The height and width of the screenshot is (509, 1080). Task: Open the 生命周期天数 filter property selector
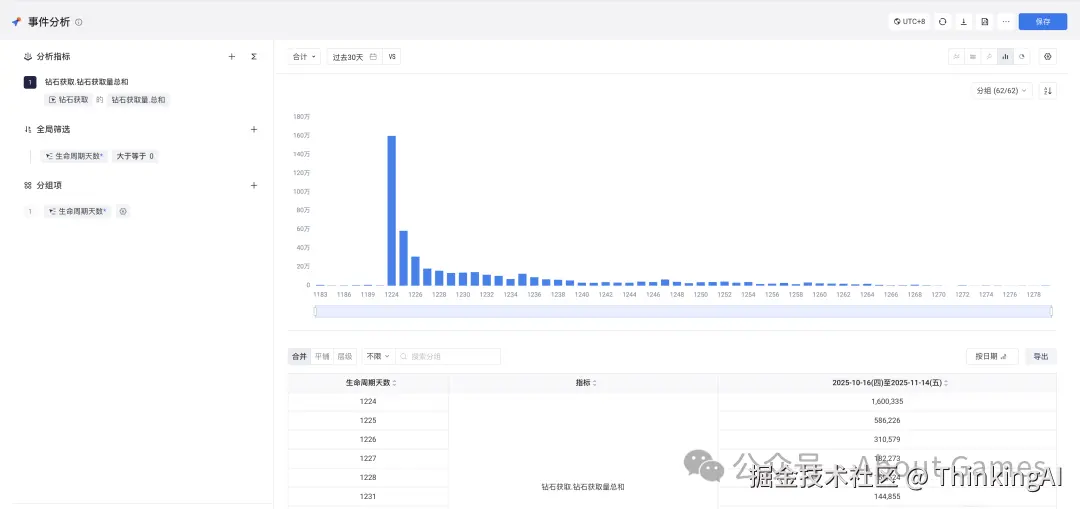pos(74,156)
